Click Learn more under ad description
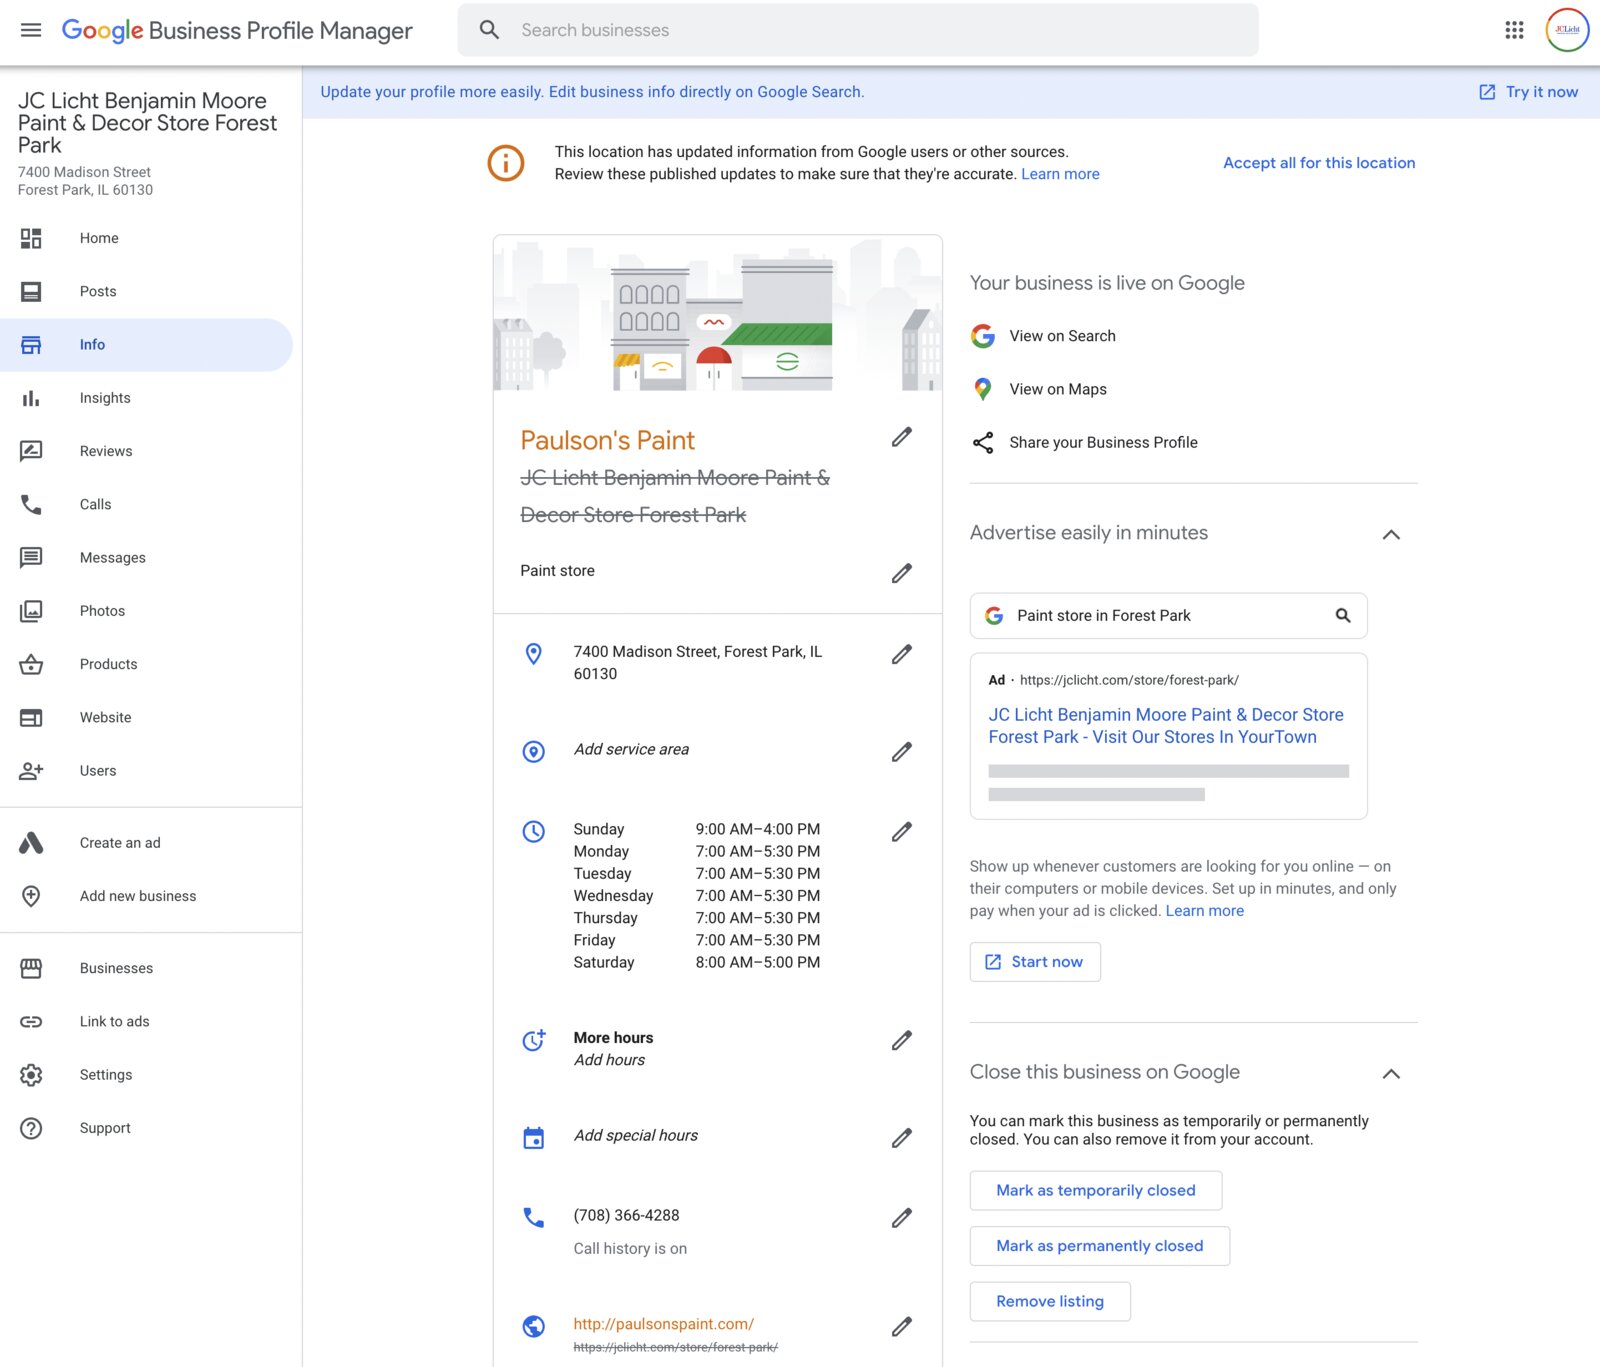Image resolution: width=1600 pixels, height=1367 pixels. point(1205,911)
